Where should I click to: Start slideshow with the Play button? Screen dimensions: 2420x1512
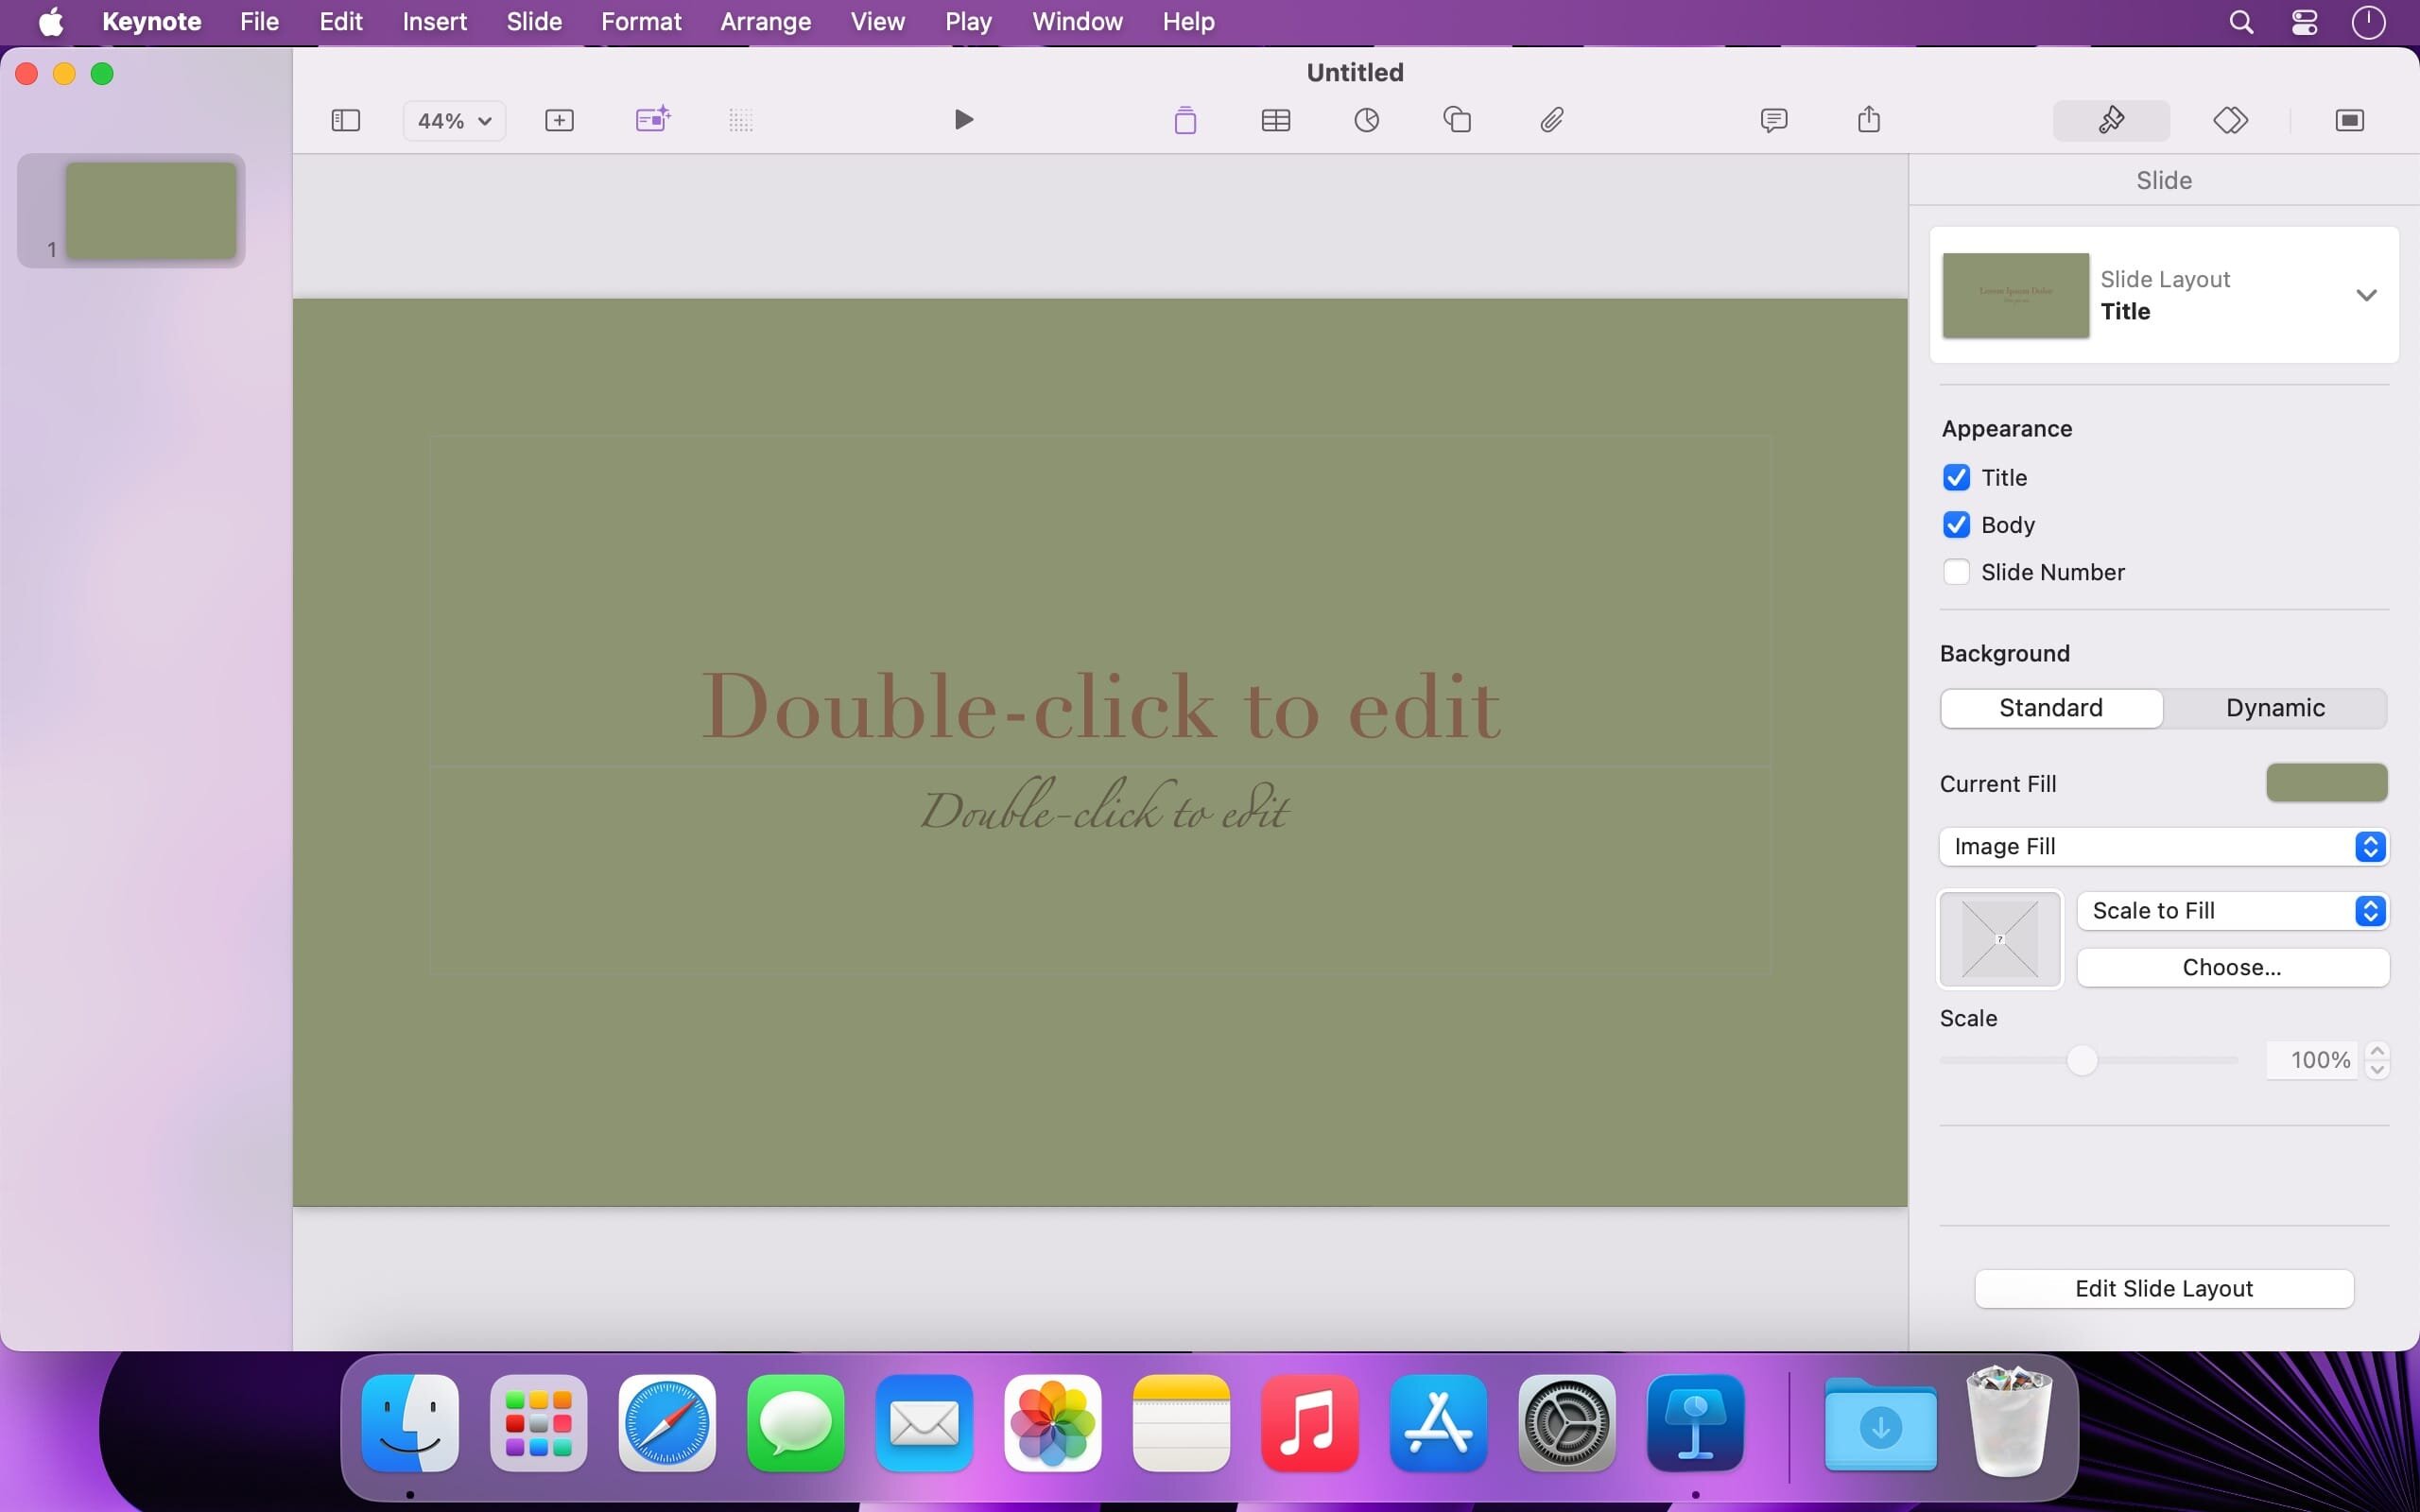pos(963,120)
